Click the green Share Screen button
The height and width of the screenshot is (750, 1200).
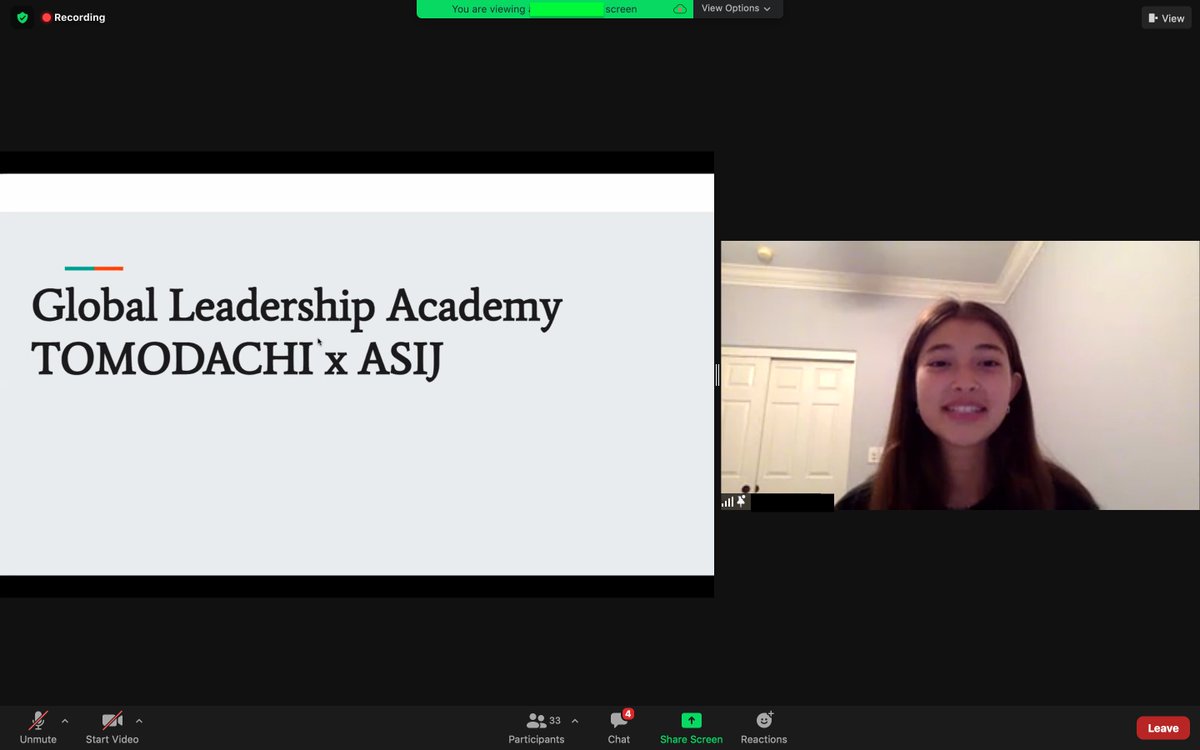(691, 727)
